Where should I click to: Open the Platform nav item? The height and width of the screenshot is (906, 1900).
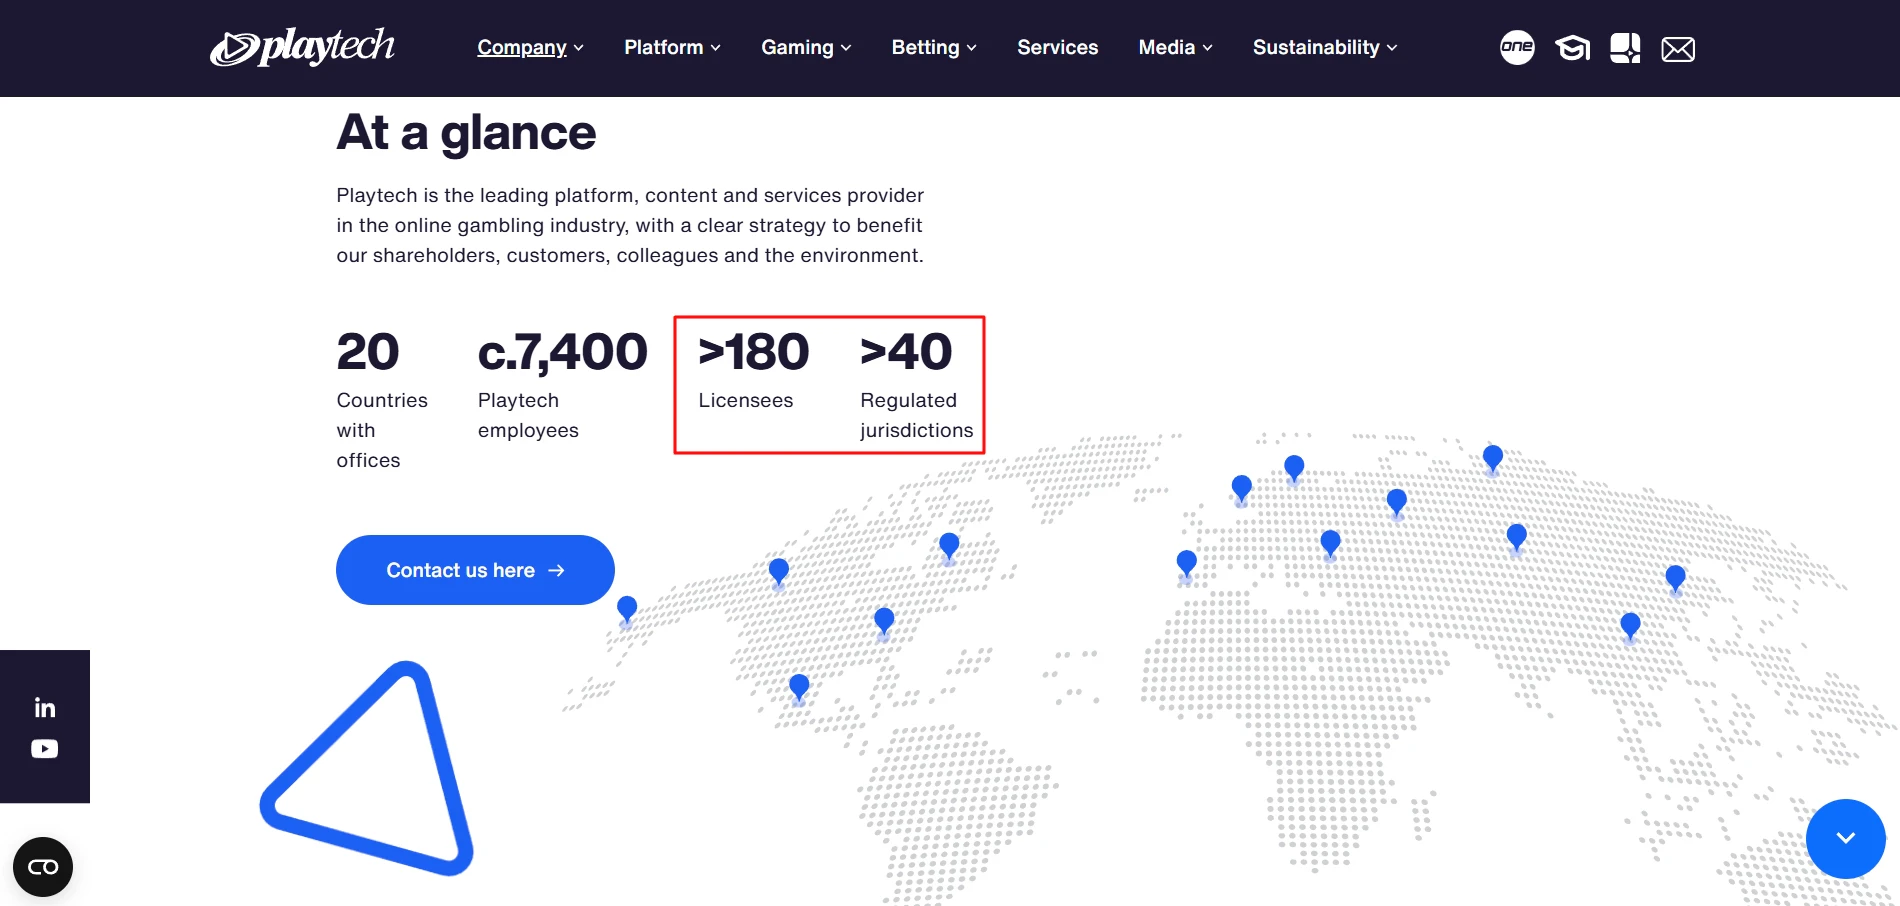point(664,47)
